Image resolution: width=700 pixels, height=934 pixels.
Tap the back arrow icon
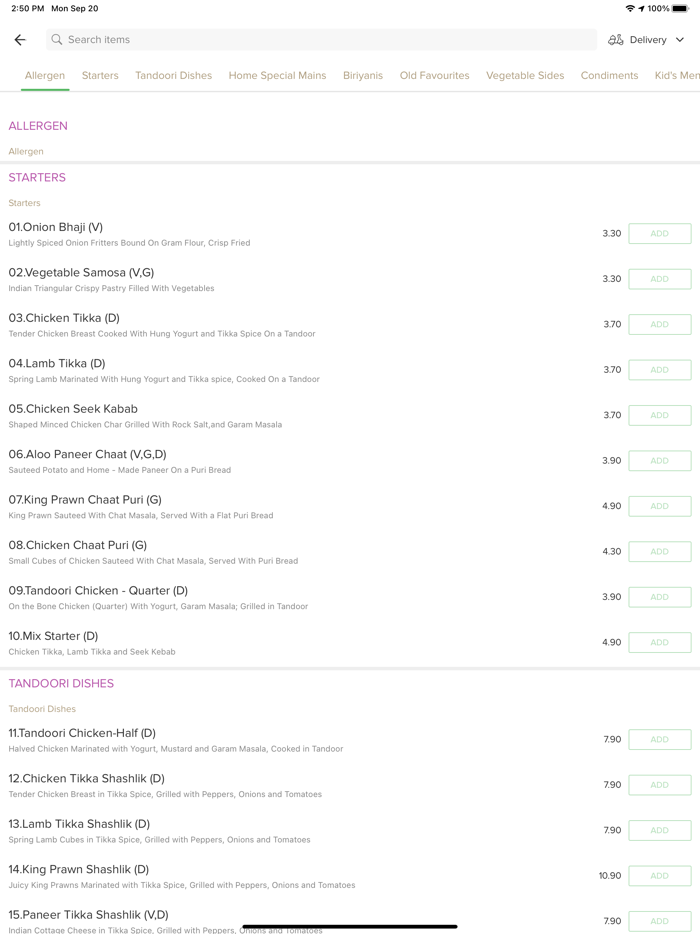pos(20,40)
